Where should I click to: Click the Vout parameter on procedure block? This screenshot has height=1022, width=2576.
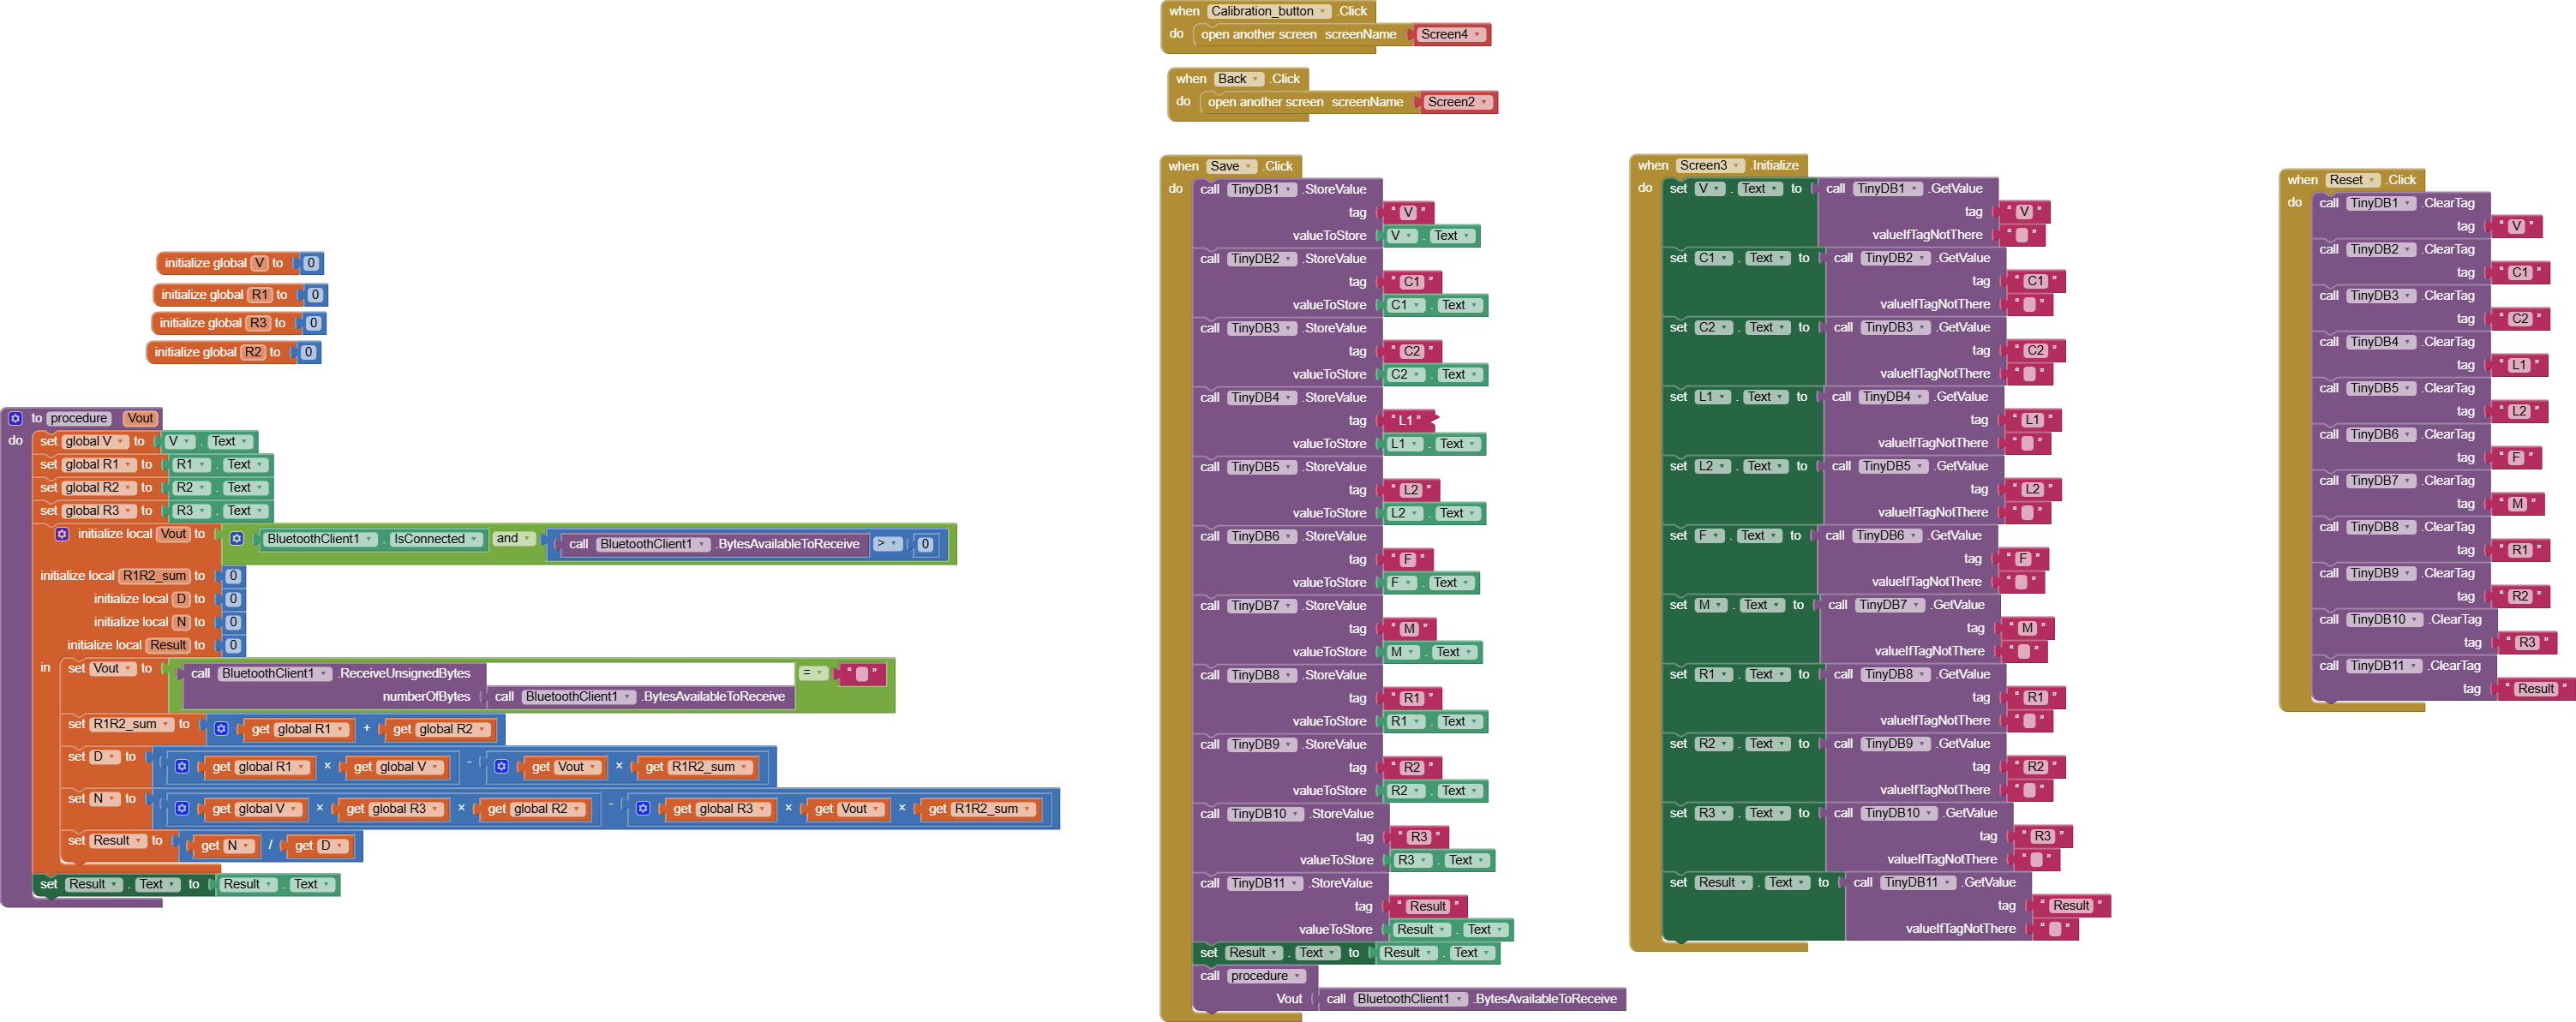click(x=140, y=418)
